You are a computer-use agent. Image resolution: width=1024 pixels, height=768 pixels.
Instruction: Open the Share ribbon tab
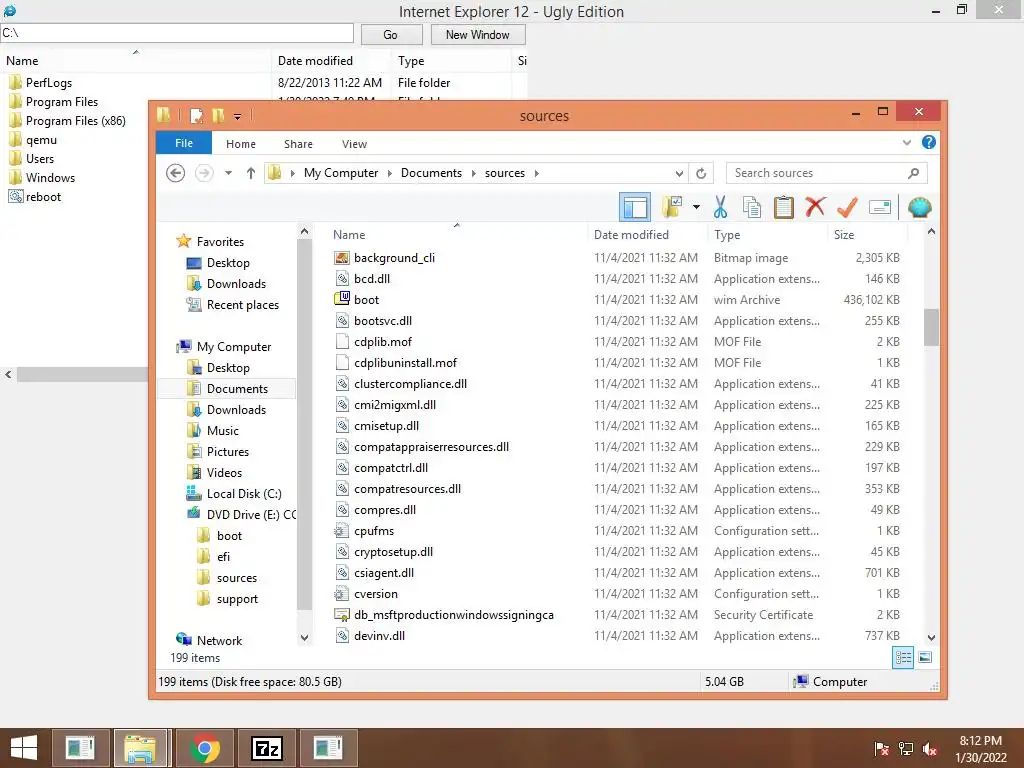pos(298,144)
